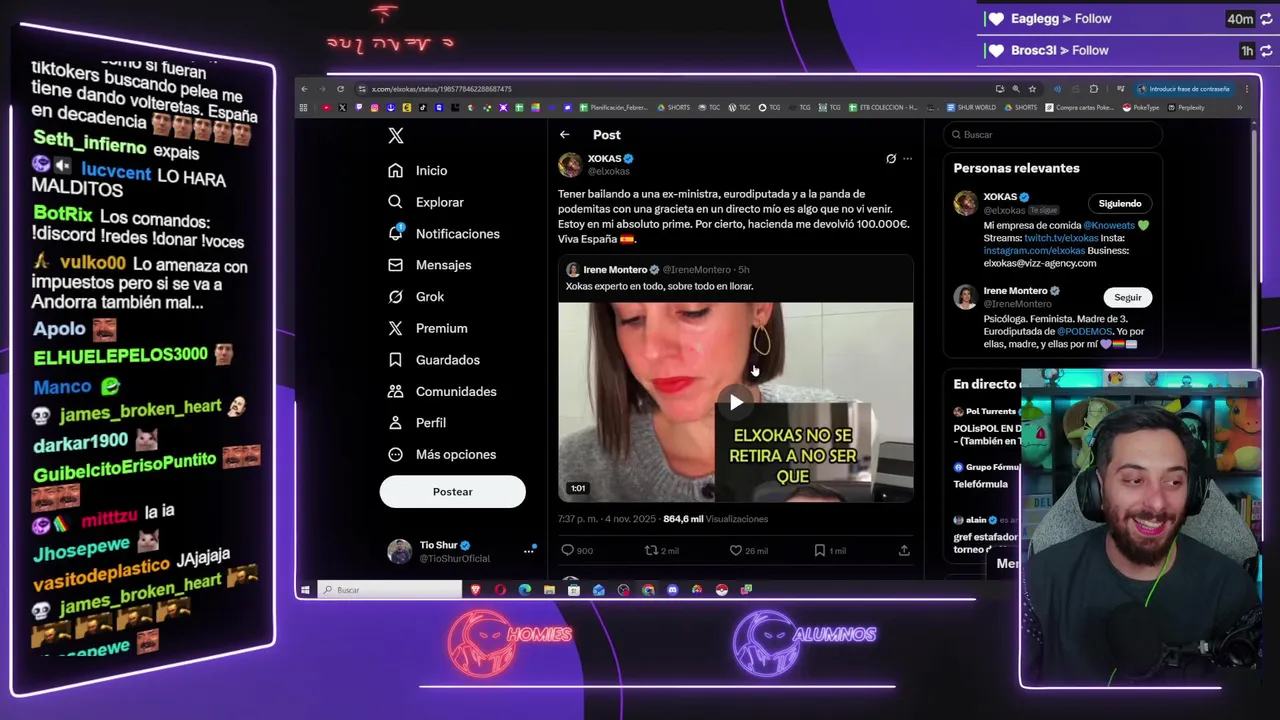Open Opera browser in taskbar

tap(500, 590)
